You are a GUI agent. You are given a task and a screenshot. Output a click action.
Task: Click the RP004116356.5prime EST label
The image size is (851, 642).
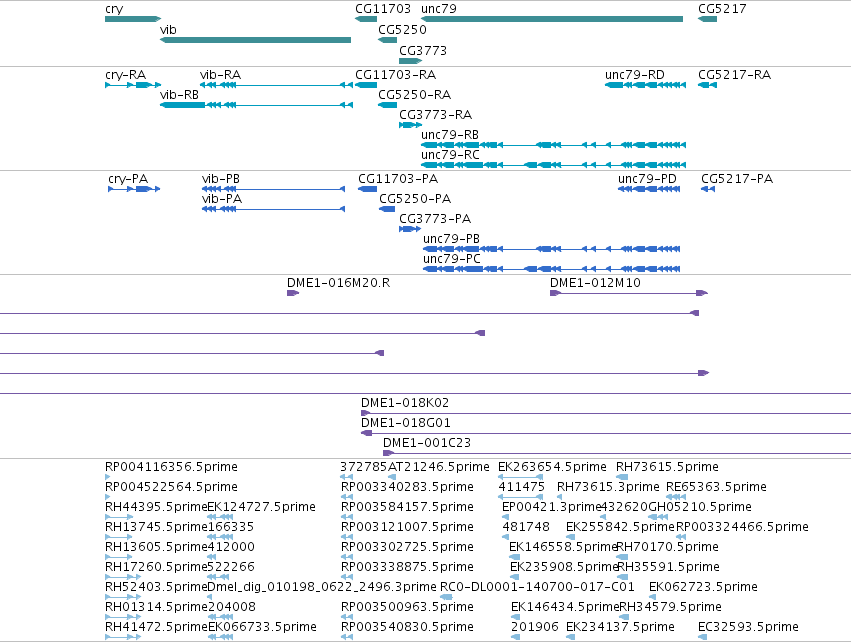click(171, 467)
